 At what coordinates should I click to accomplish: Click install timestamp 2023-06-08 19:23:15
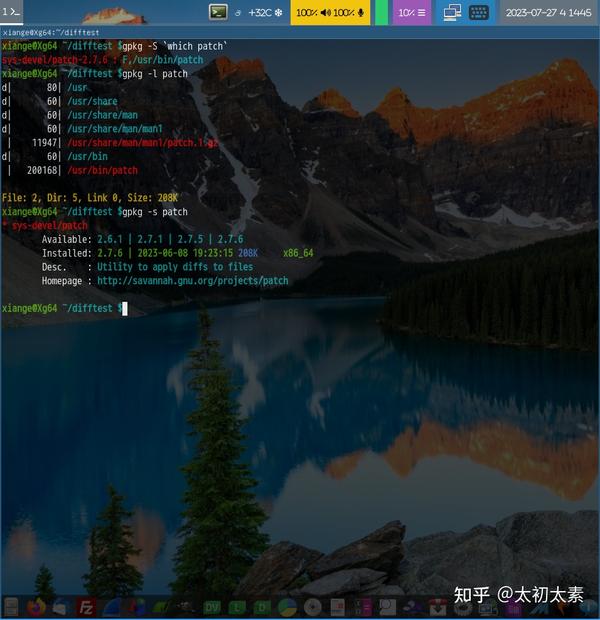coord(185,253)
